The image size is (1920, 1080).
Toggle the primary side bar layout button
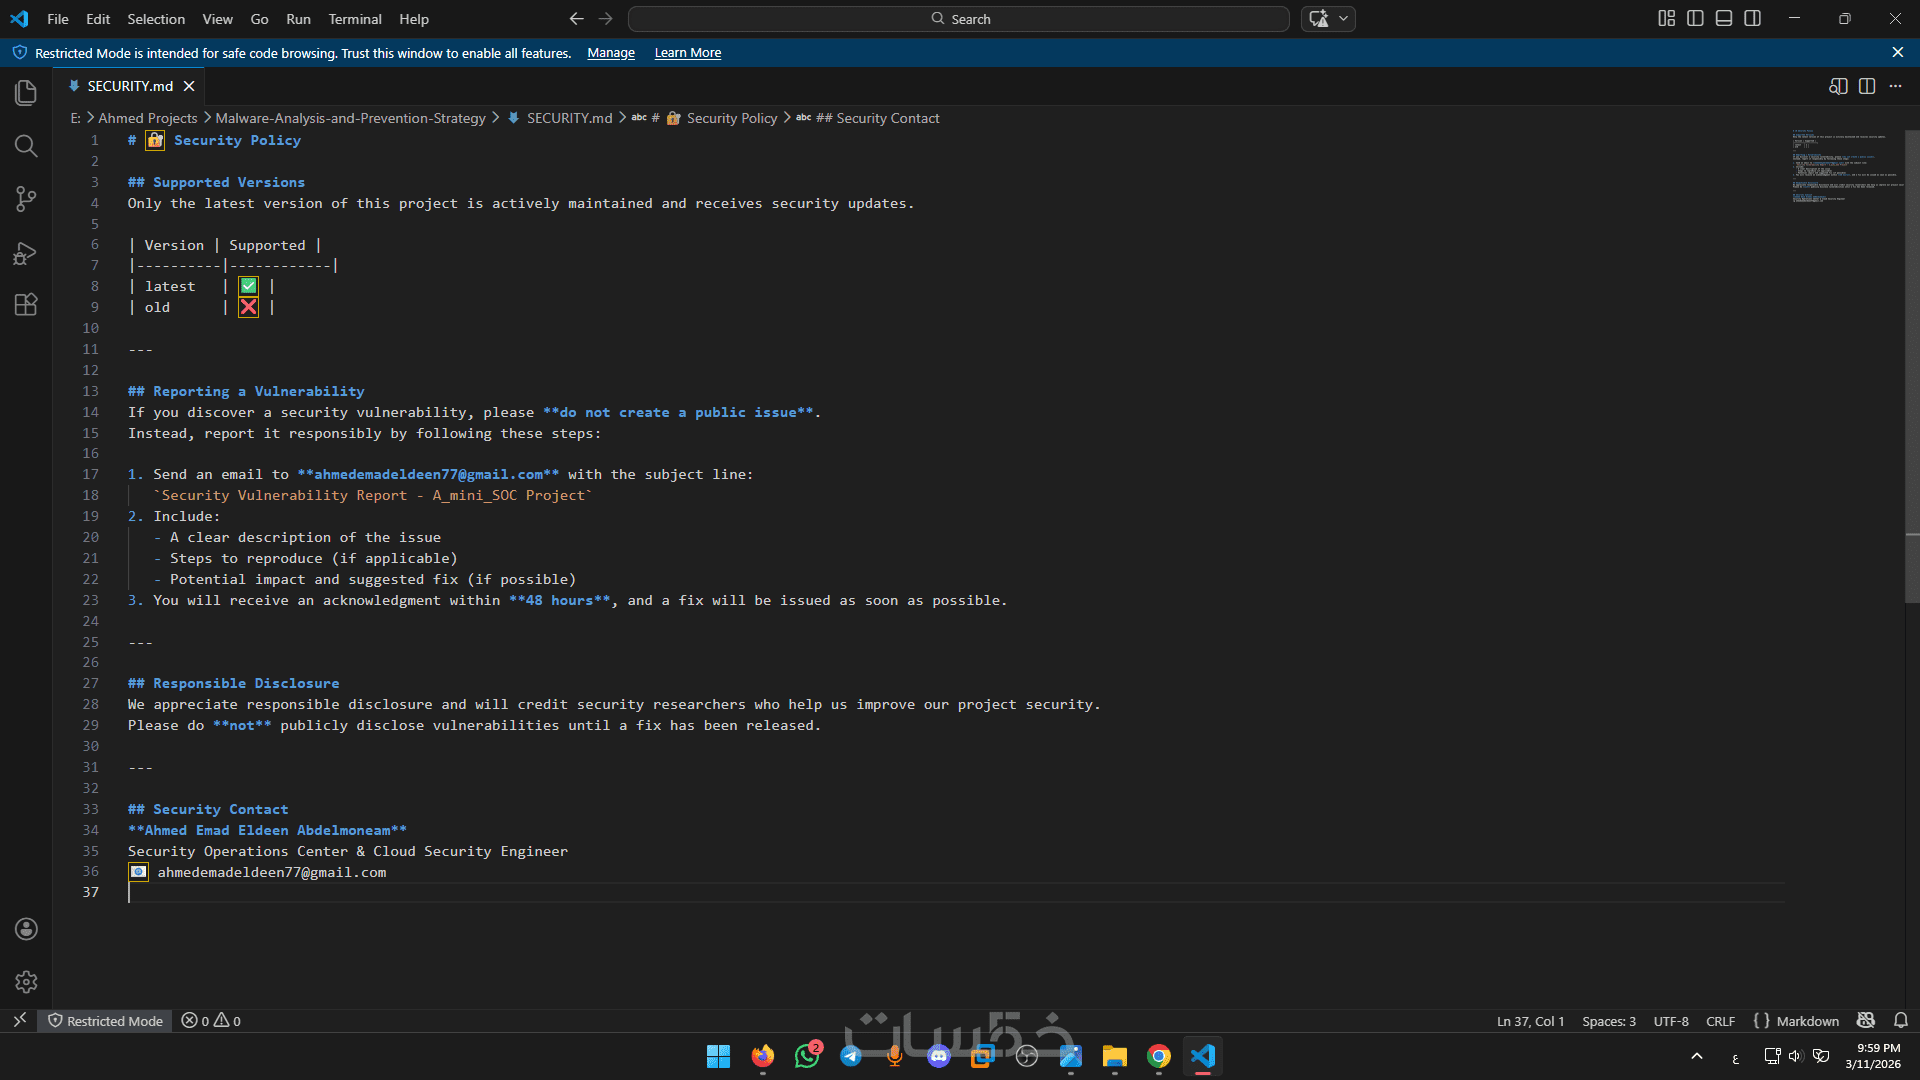pyautogui.click(x=1695, y=18)
